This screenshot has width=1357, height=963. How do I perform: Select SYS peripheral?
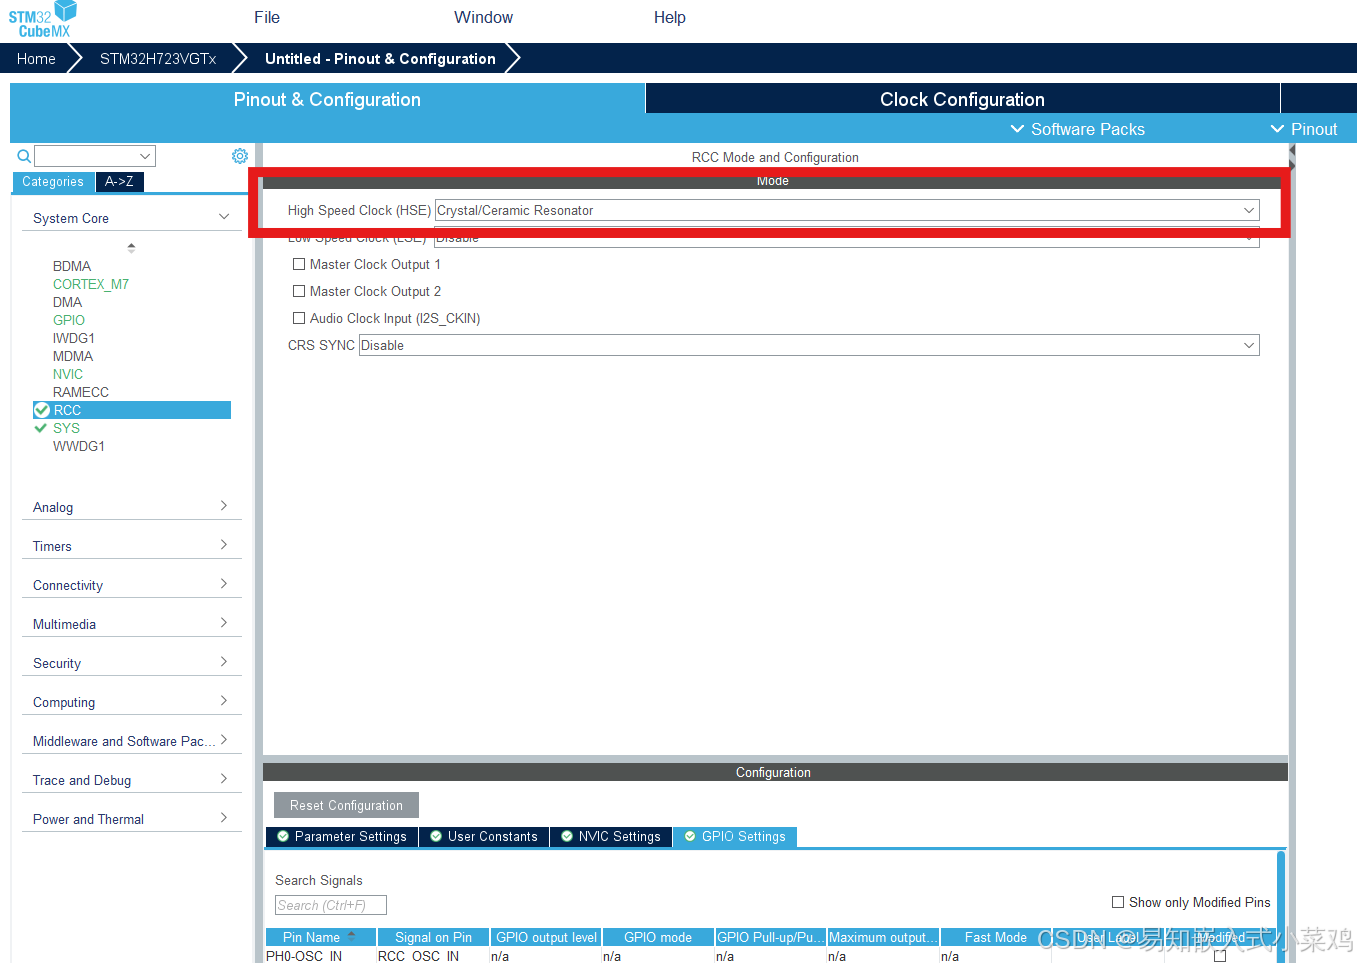[66, 428]
